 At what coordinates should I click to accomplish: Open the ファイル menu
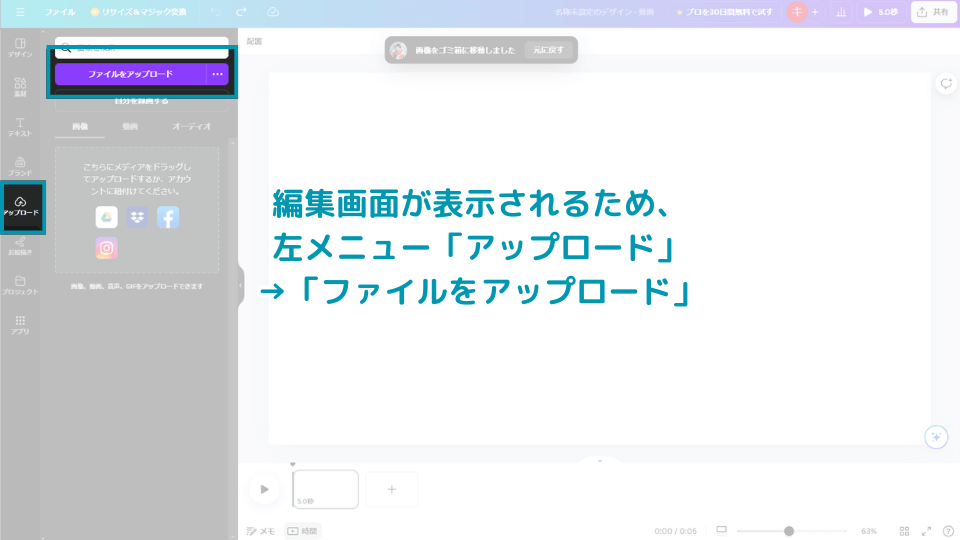60,12
